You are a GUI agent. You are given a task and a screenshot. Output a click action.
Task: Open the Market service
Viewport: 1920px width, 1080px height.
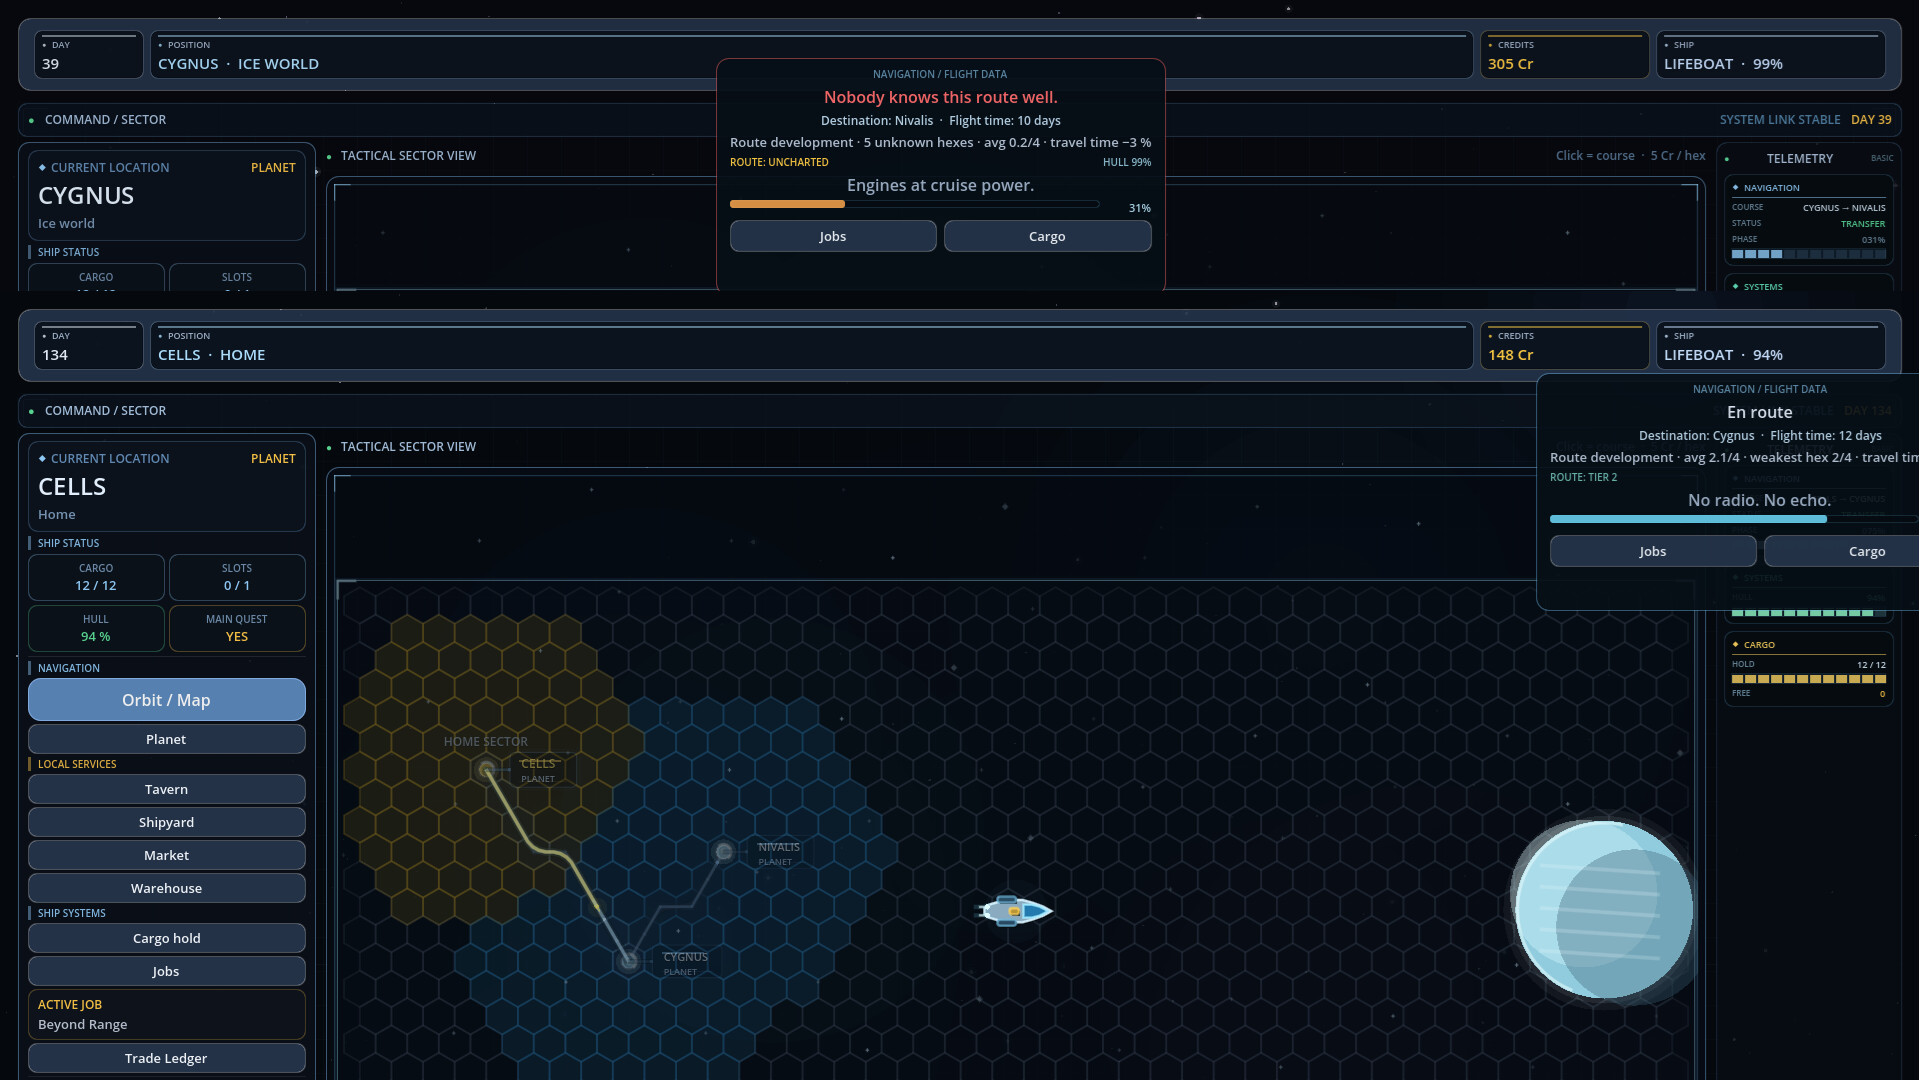166,855
